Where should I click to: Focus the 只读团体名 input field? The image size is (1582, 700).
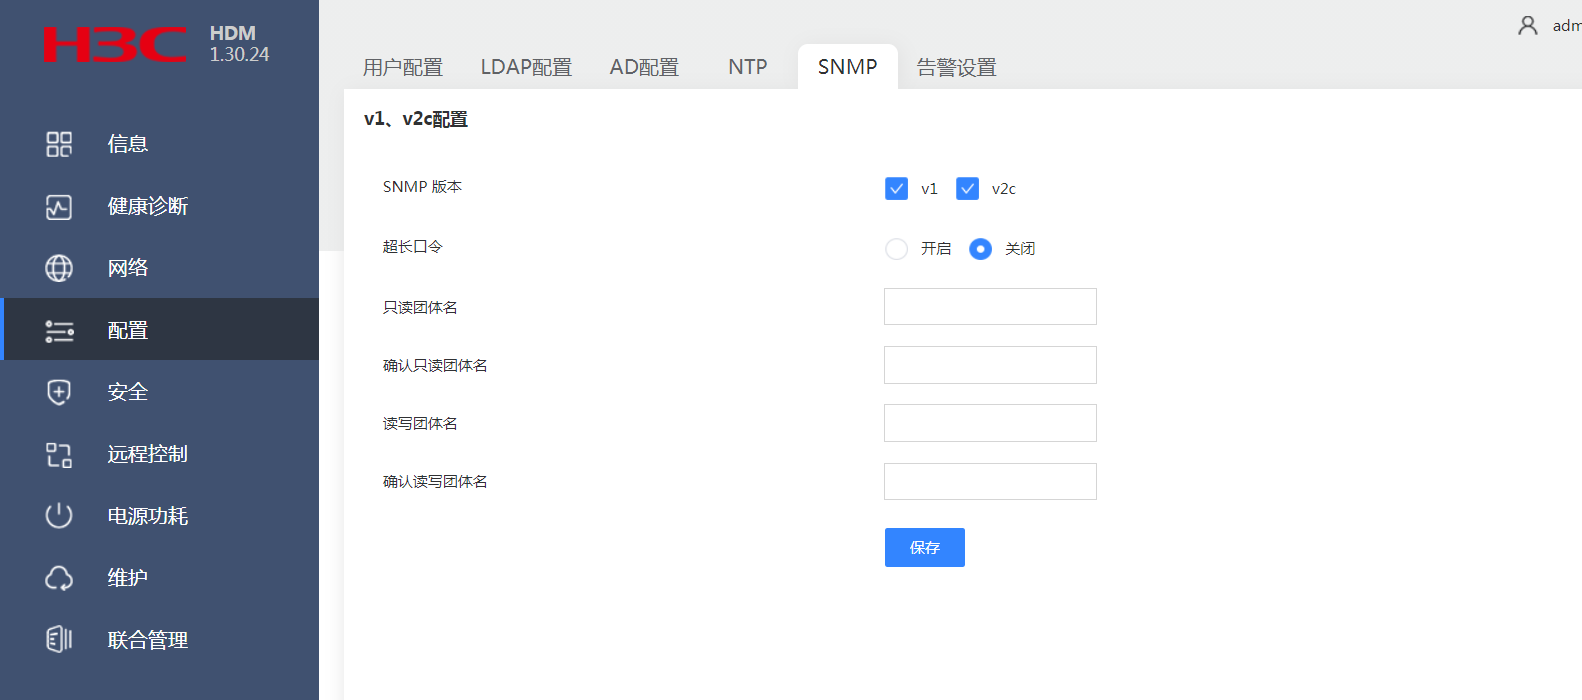[990, 307]
